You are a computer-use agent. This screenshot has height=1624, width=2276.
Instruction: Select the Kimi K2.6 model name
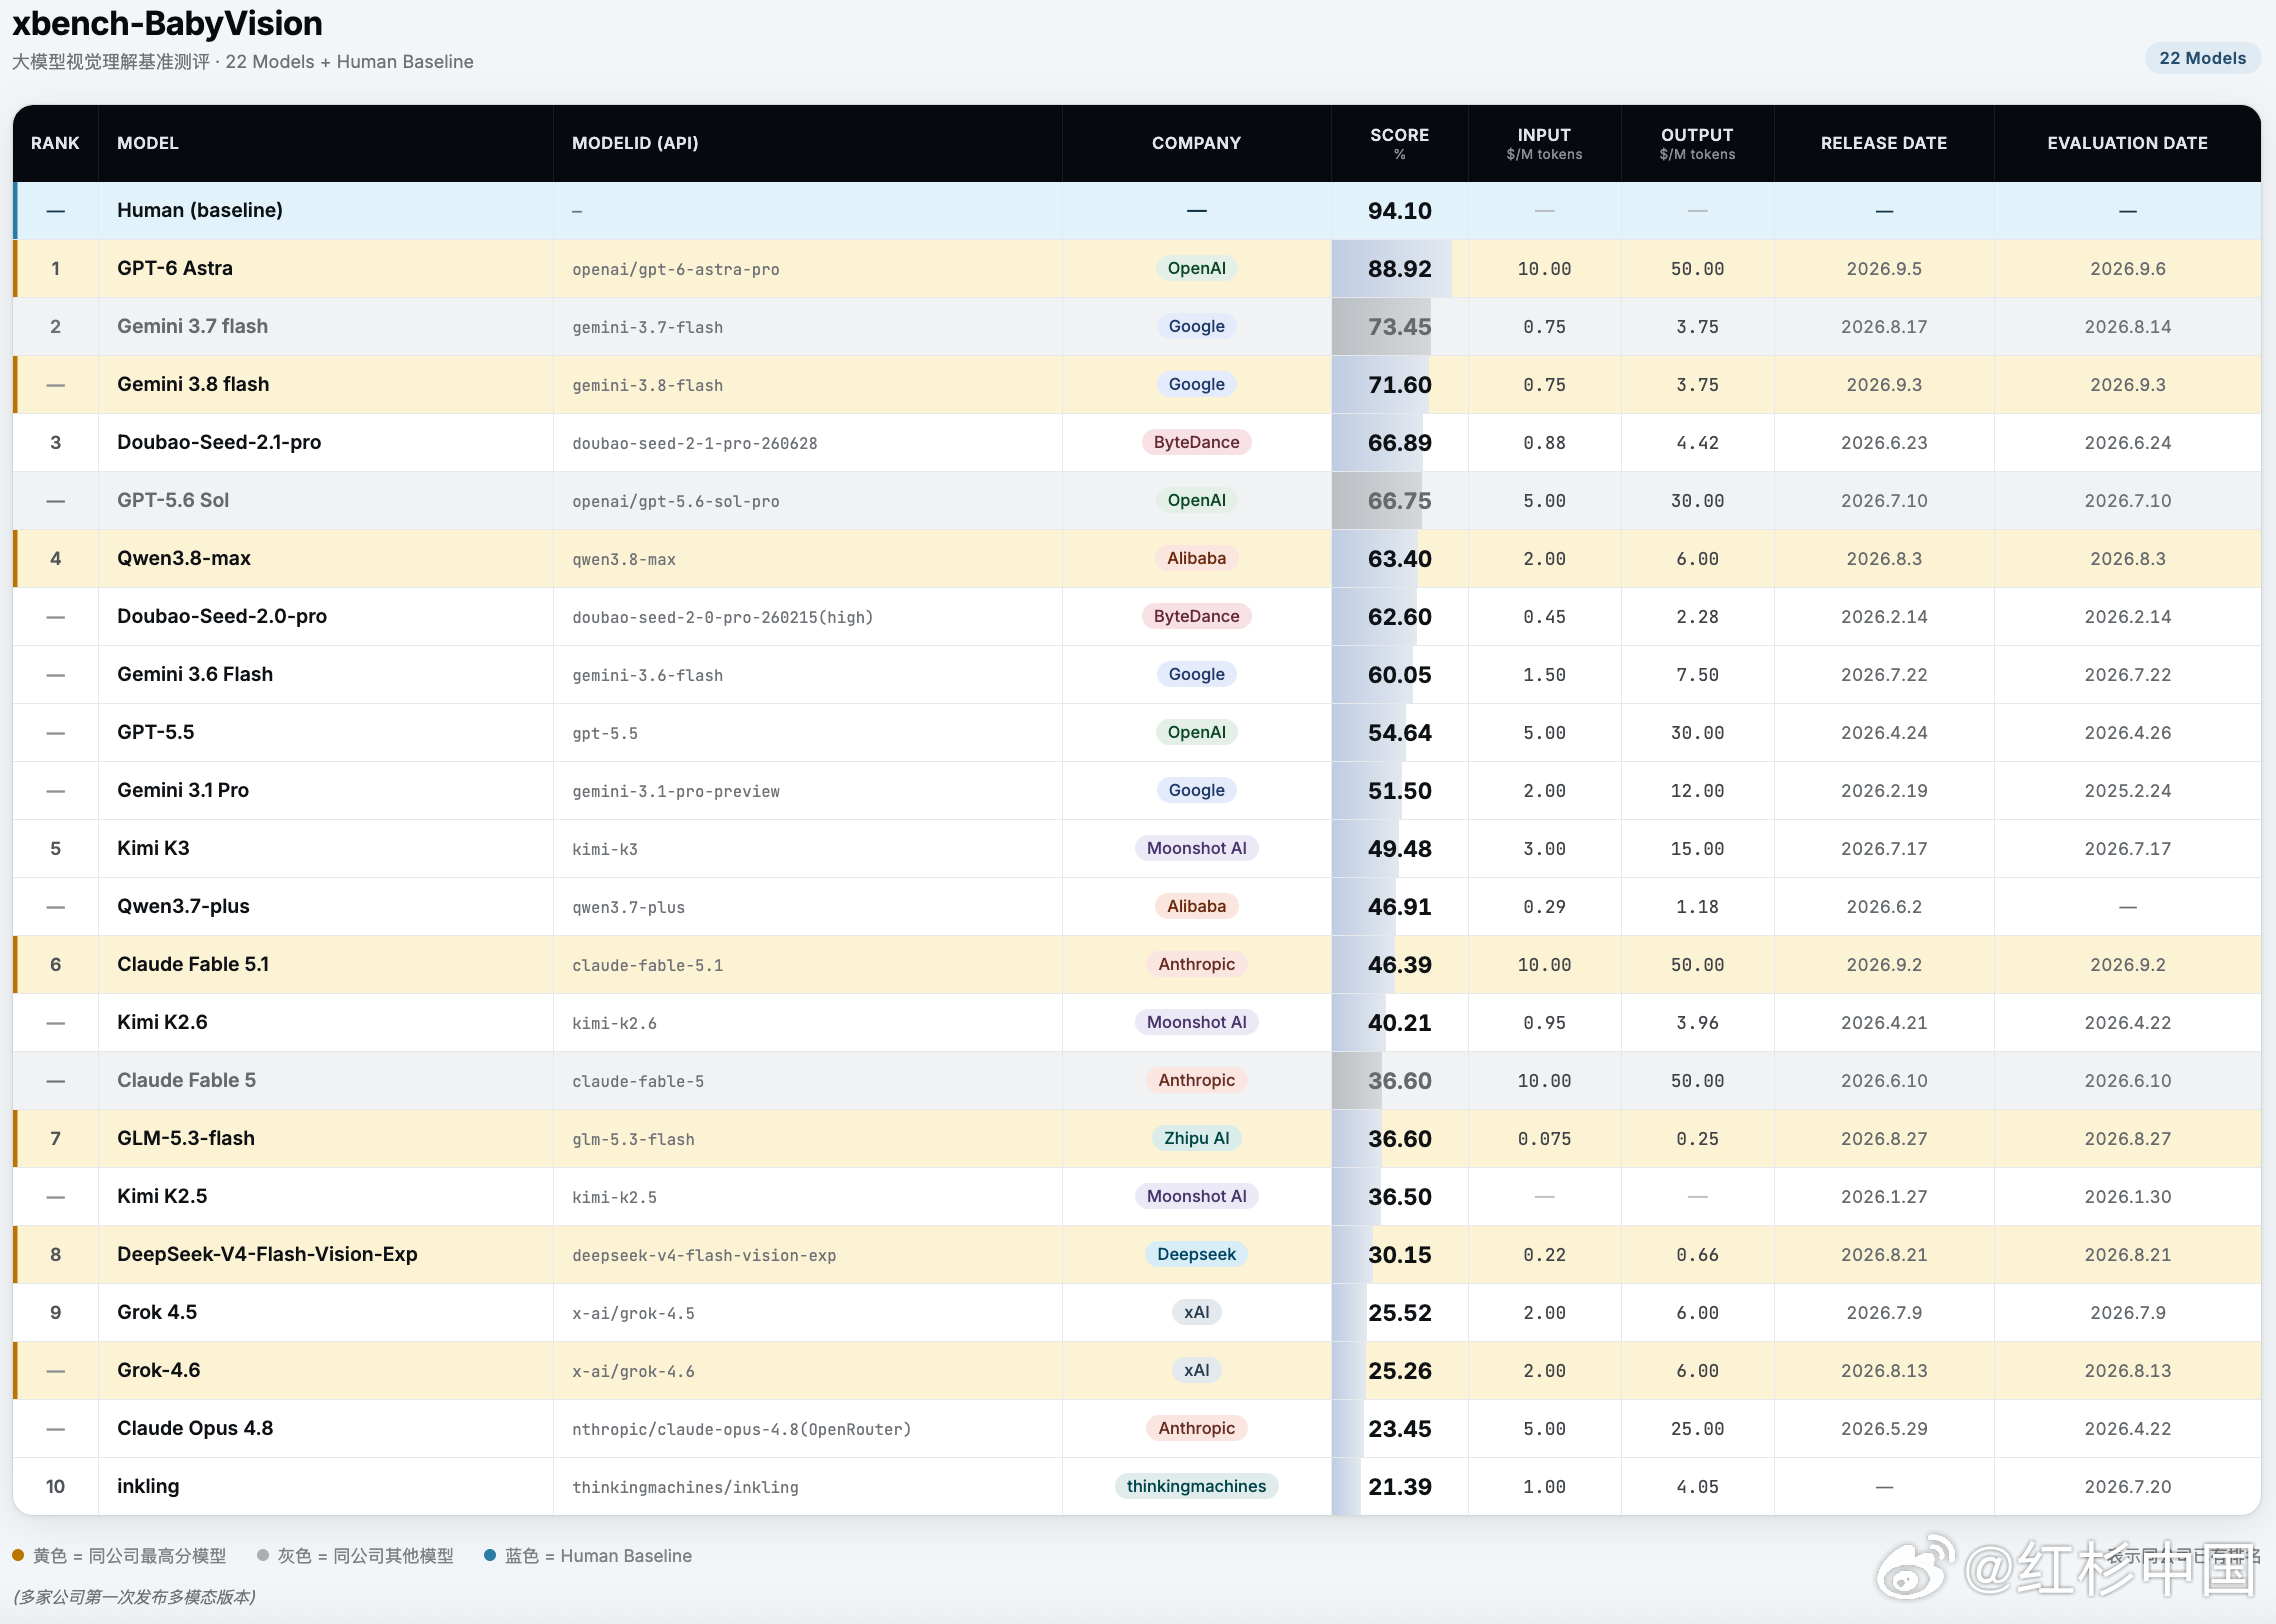[162, 1022]
